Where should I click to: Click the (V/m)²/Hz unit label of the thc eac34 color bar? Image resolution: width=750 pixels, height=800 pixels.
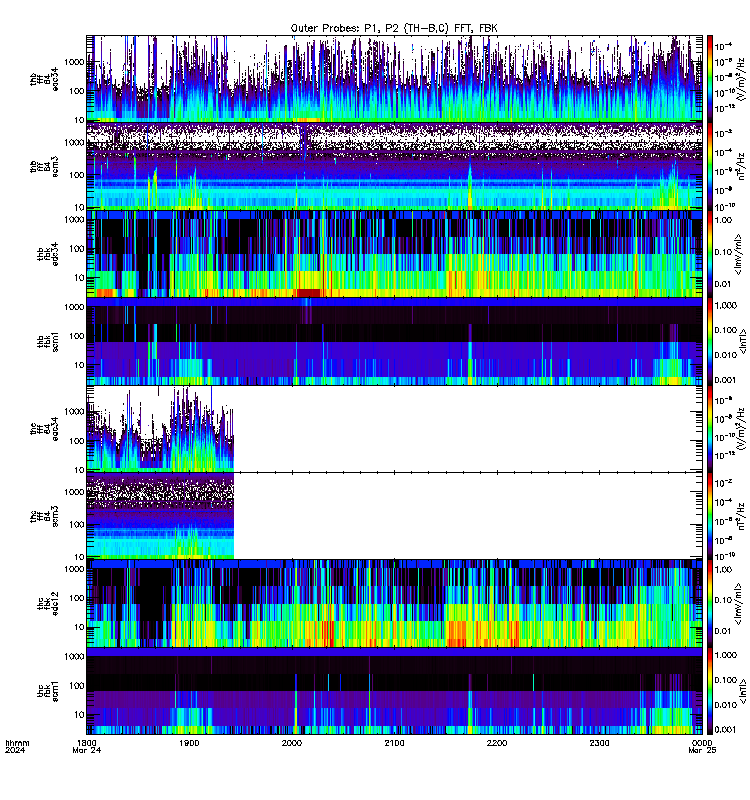(740, 429)
